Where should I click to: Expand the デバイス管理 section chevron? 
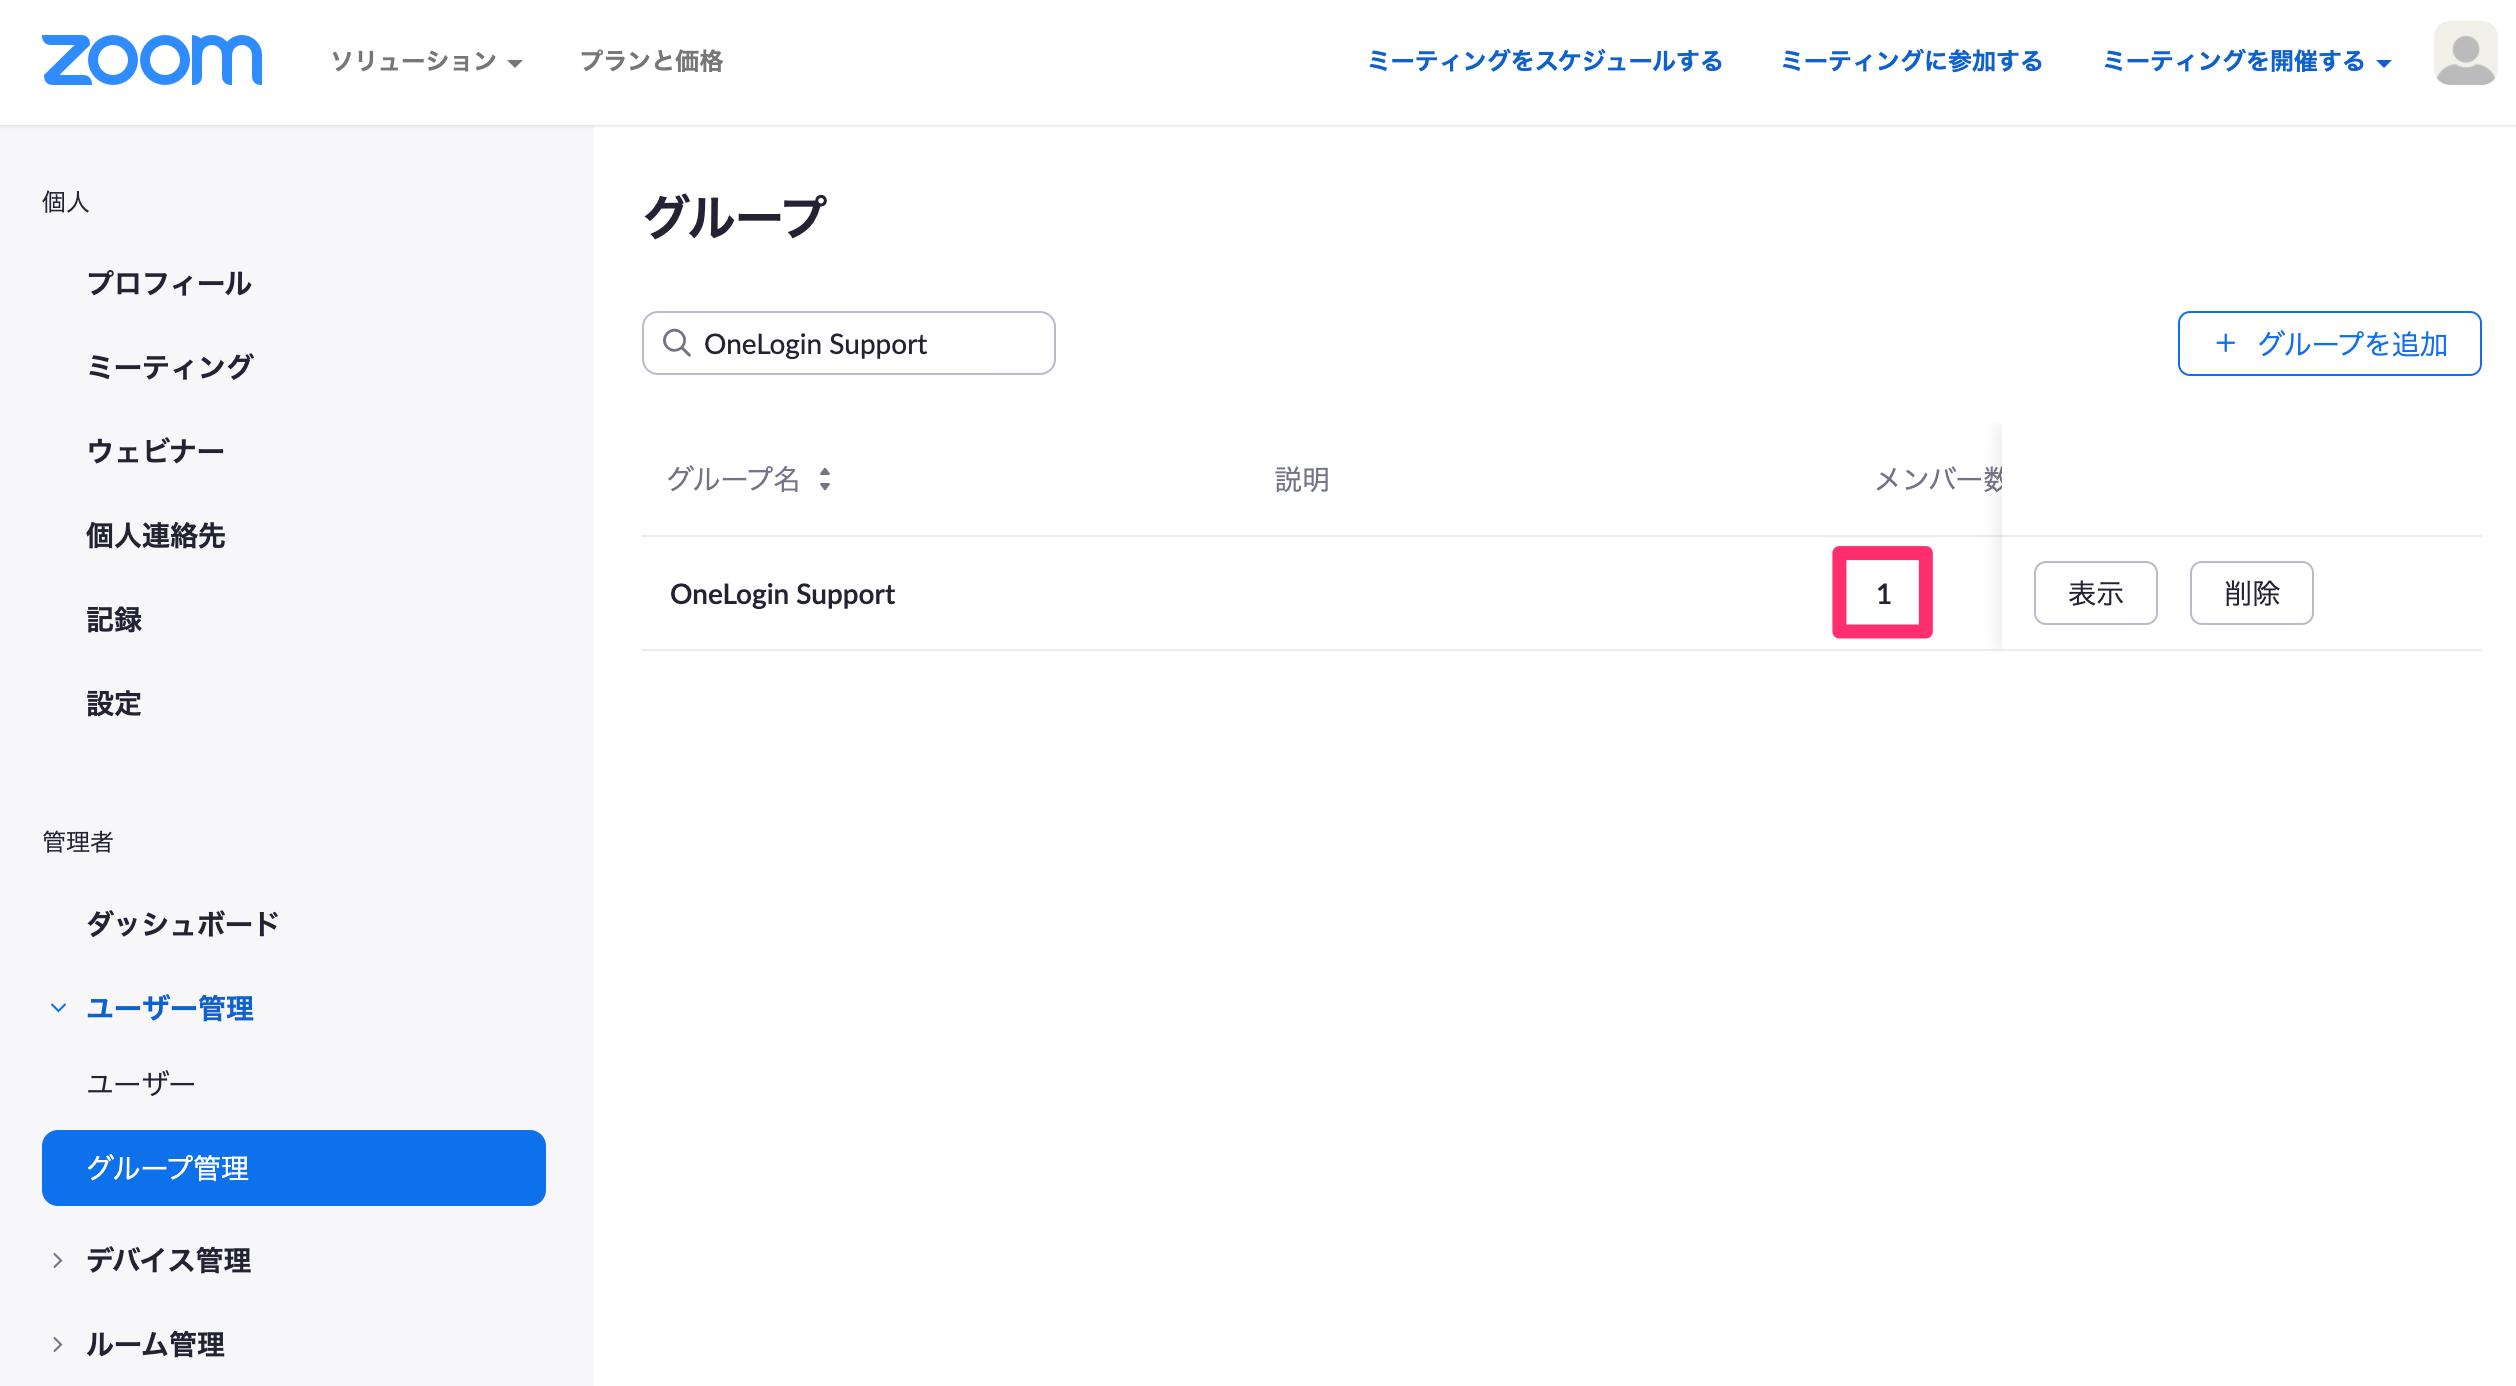tap(58, 1260)
